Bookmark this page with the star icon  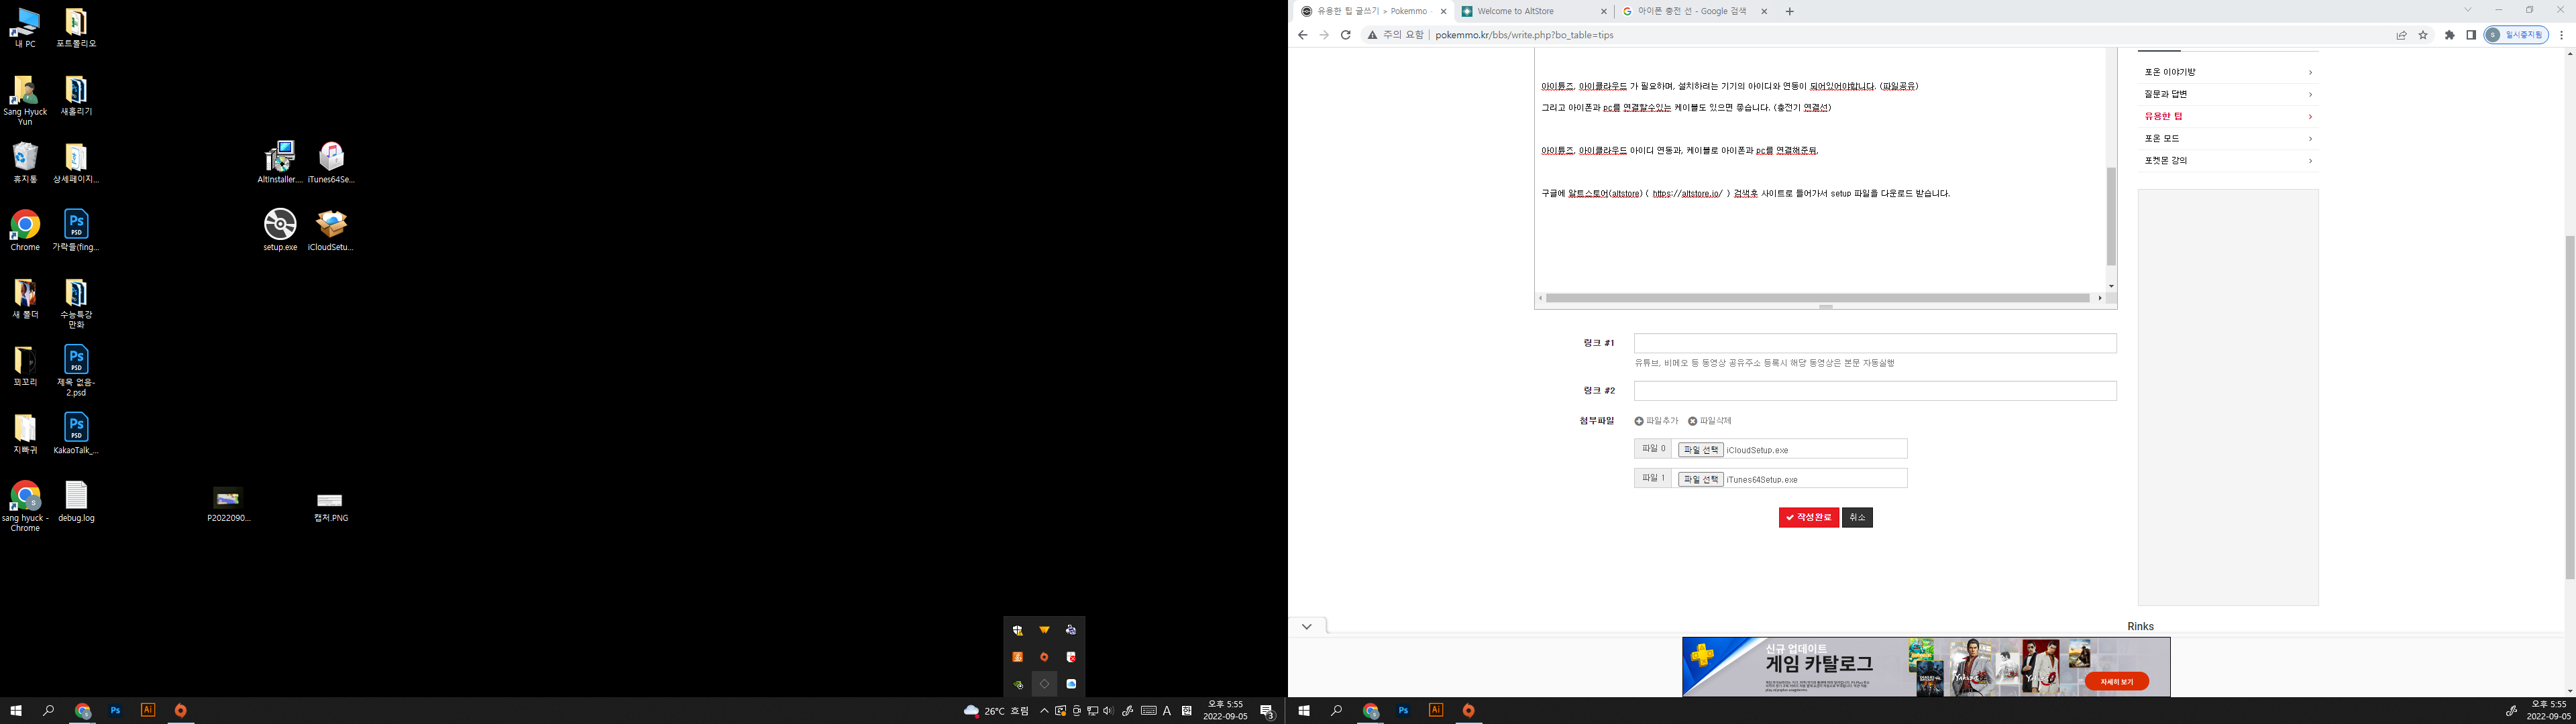(2423, 35)
